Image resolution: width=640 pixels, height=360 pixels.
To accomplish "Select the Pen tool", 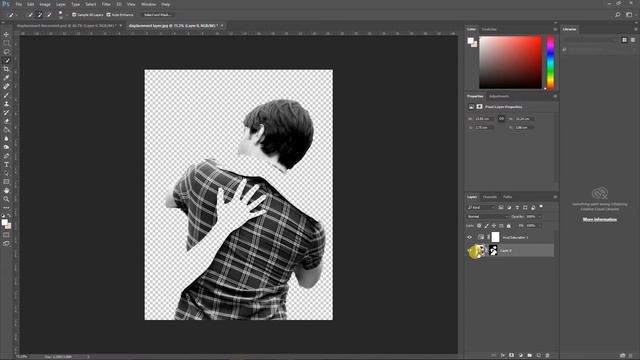I will tap(6, 156).
